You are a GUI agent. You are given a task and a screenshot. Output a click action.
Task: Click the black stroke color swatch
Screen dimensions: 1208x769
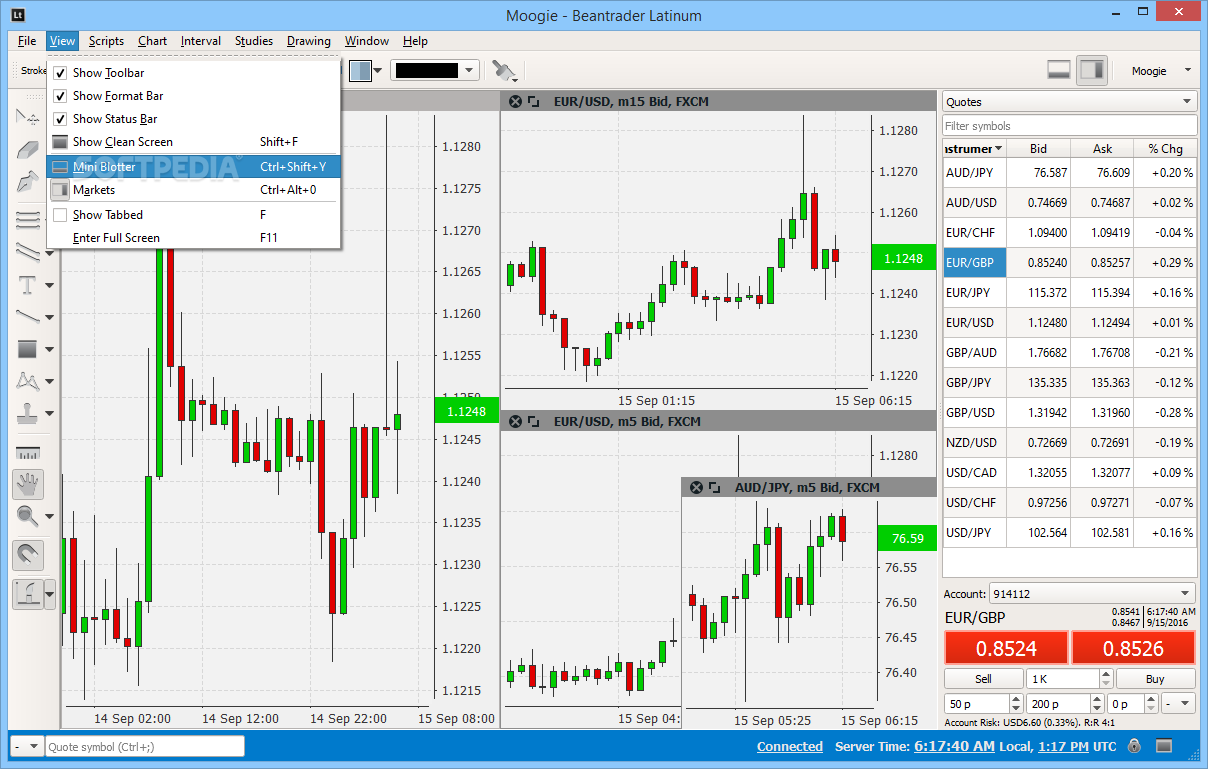(427, 70)
